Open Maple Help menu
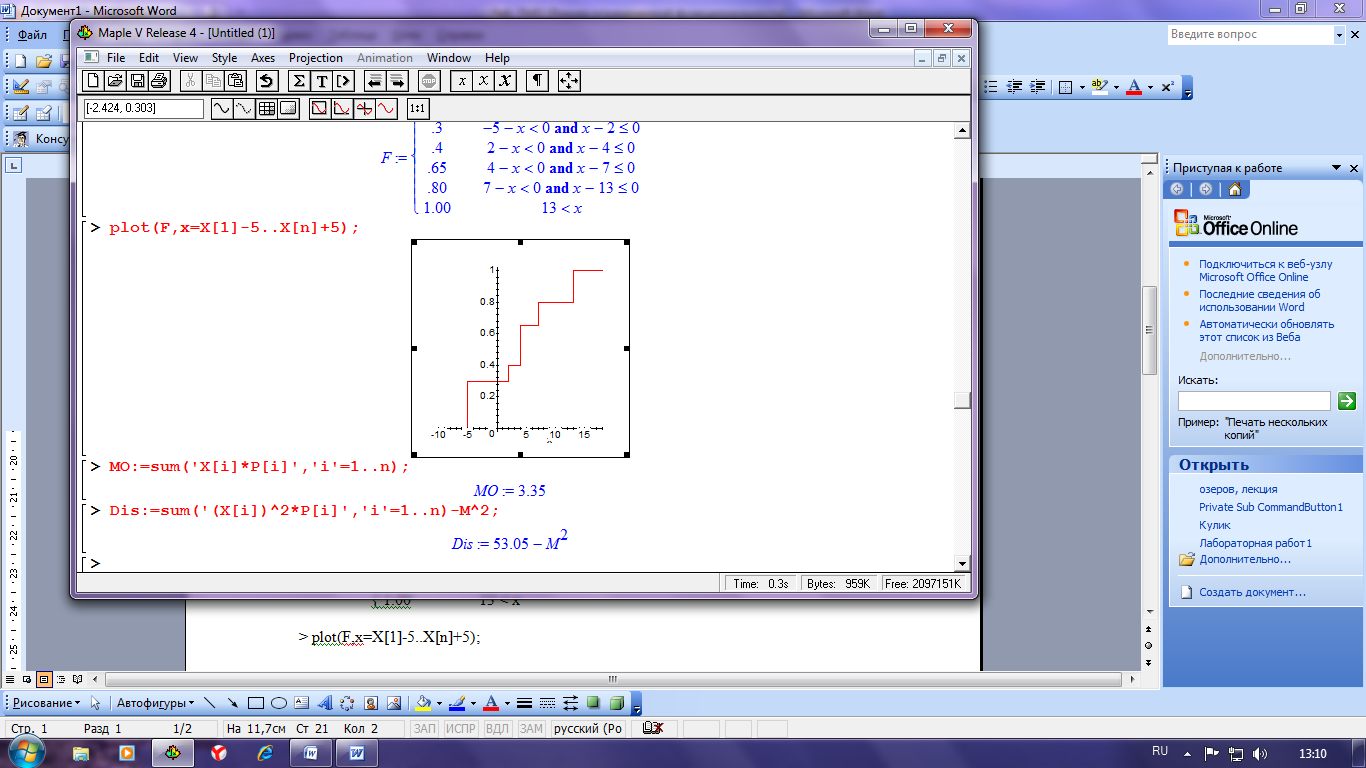The height and width of the screenshot is (768, 1366). tap(497, 58)
